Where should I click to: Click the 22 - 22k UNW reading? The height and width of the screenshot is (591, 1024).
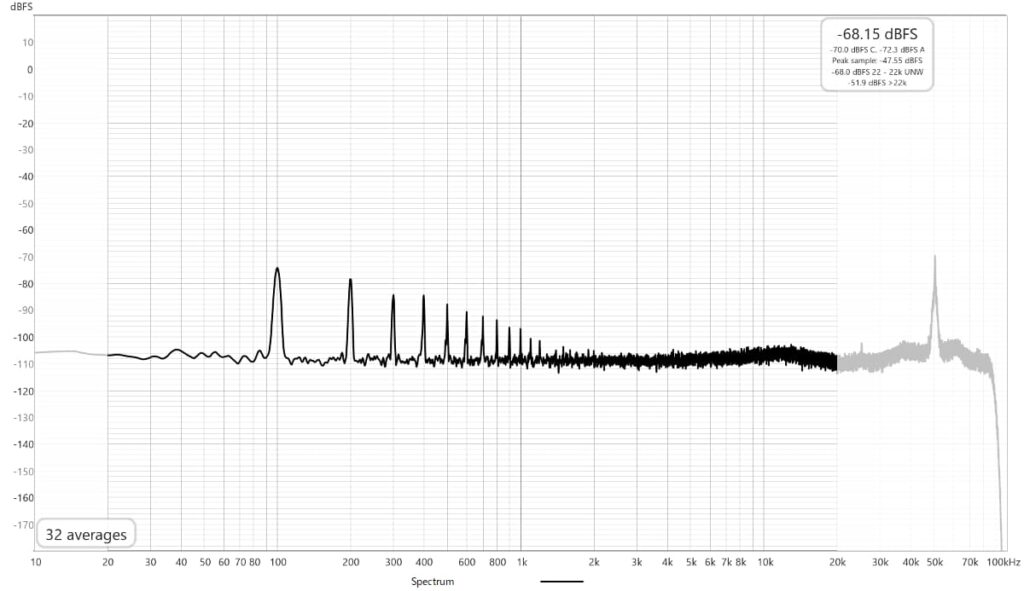pos(876,71)
